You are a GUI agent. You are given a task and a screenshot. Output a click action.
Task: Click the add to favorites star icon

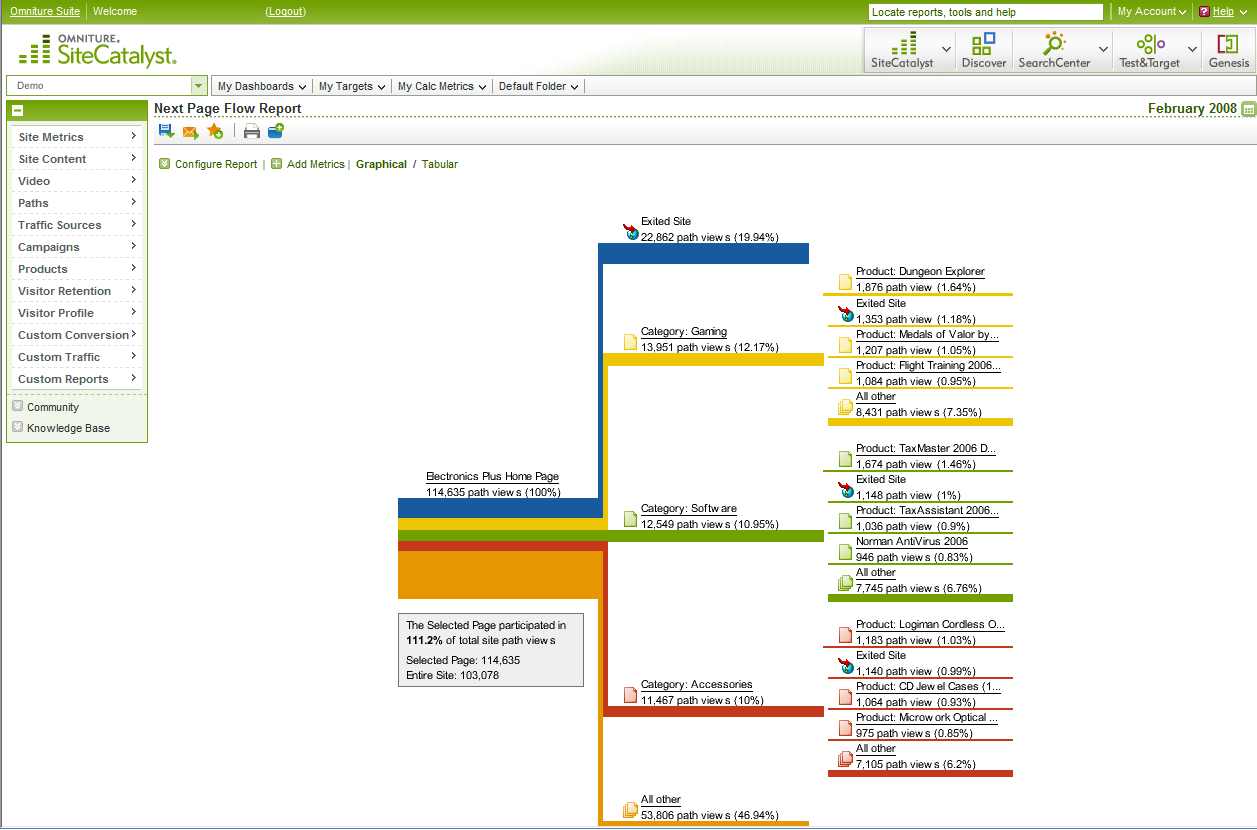pos(215,130)
